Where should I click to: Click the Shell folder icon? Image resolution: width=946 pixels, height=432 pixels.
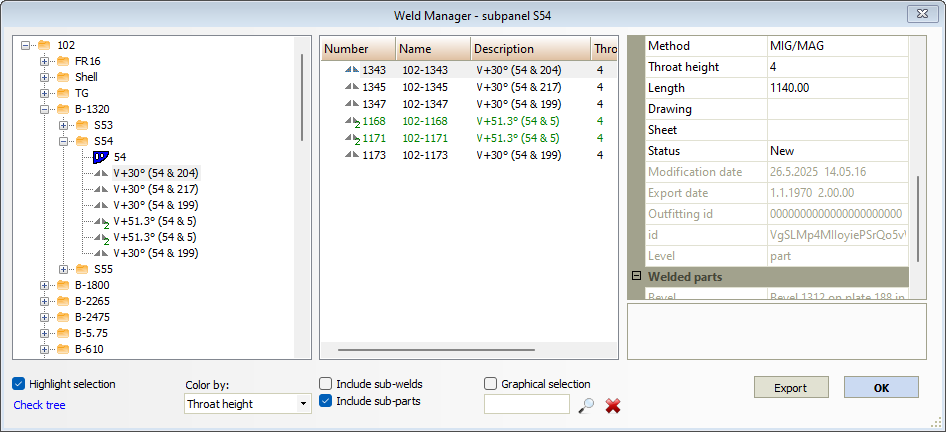(62, 77)
